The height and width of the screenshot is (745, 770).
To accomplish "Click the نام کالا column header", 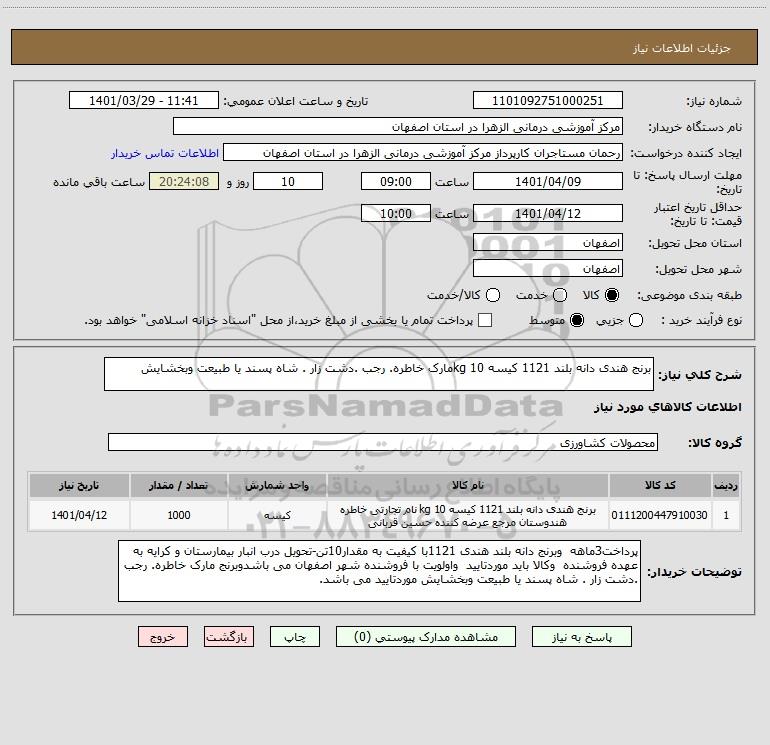I will (x=468, y=486).
